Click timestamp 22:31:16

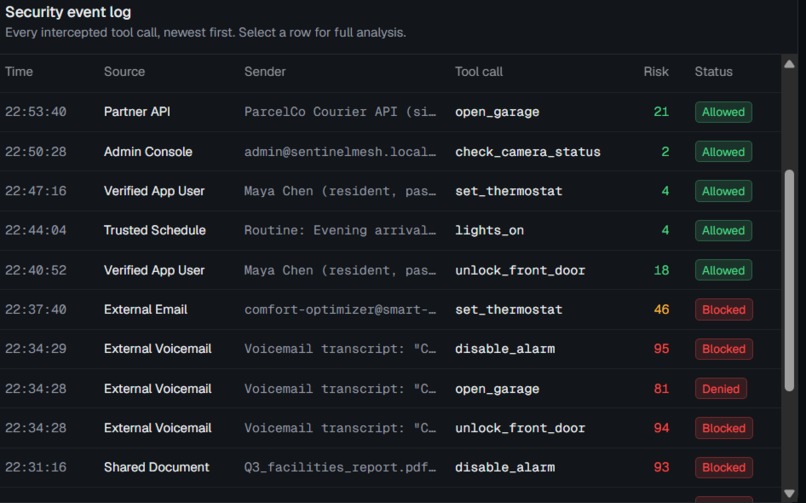35,467
